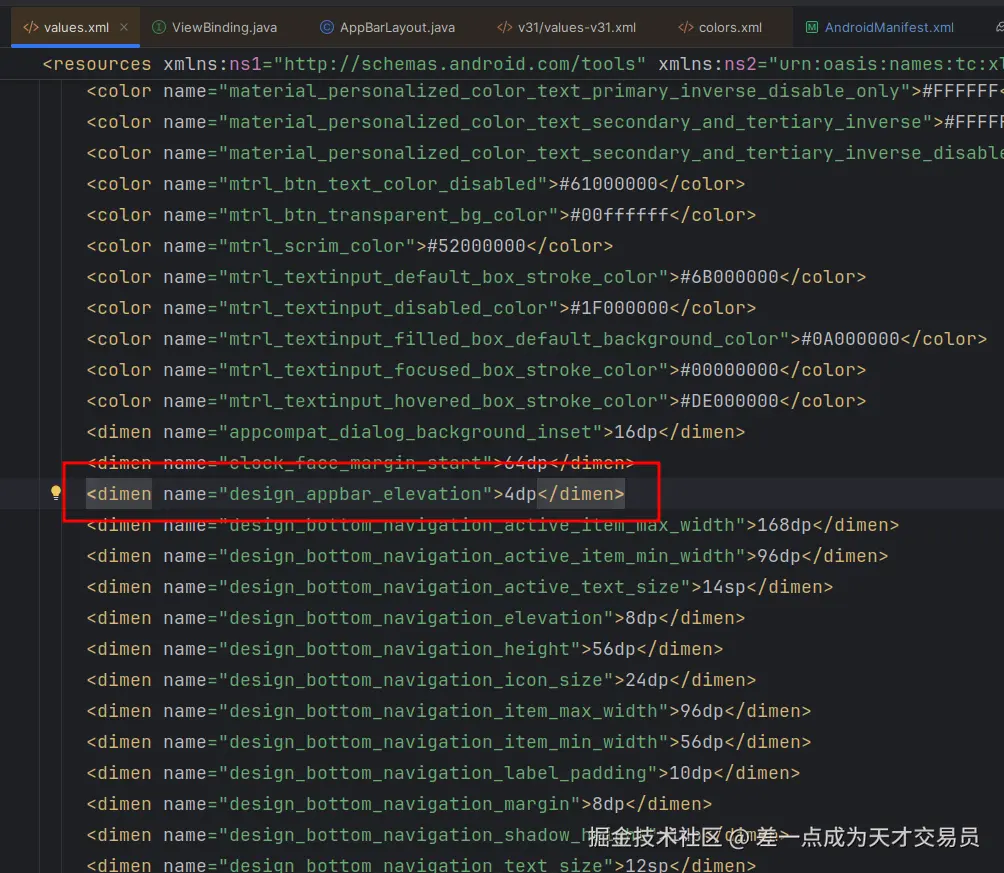Click the design_bottom_navigation_margin line
This screenshot has height=873, width=1004.
point(399,804)
